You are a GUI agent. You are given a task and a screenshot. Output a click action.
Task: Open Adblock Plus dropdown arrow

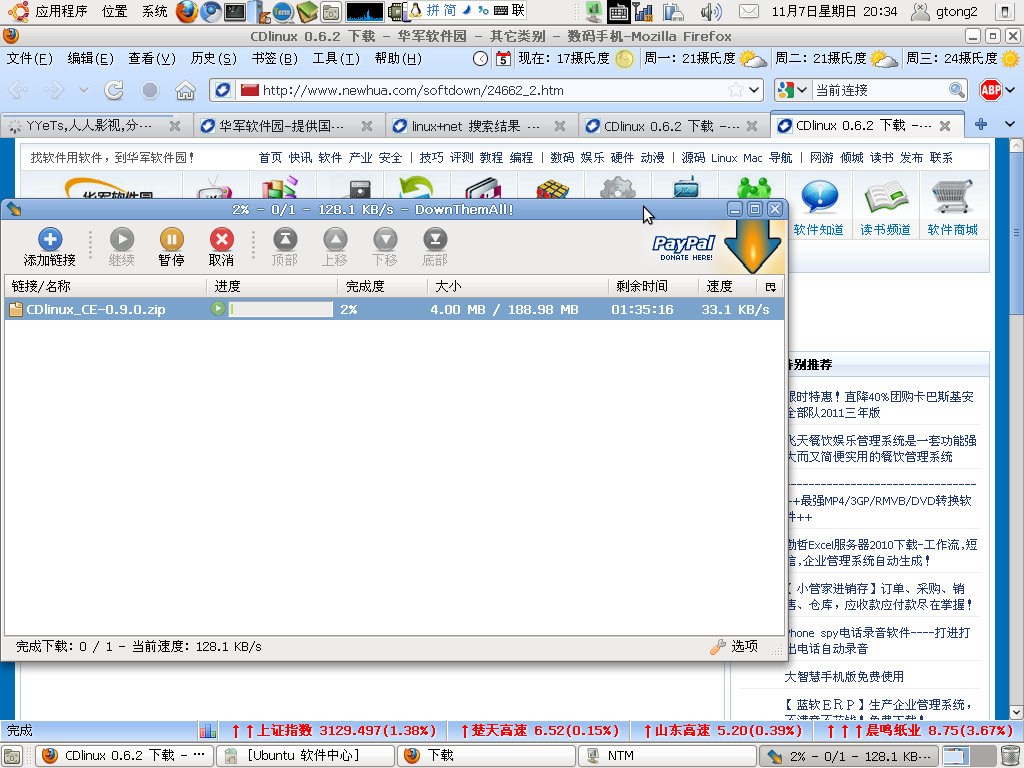point(1011,90)
